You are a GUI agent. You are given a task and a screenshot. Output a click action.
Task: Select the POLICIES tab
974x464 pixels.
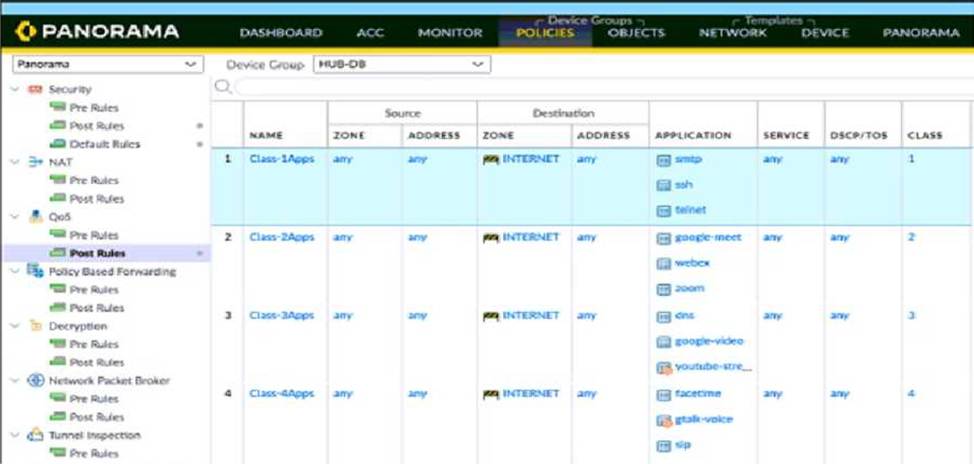point(545,33)
